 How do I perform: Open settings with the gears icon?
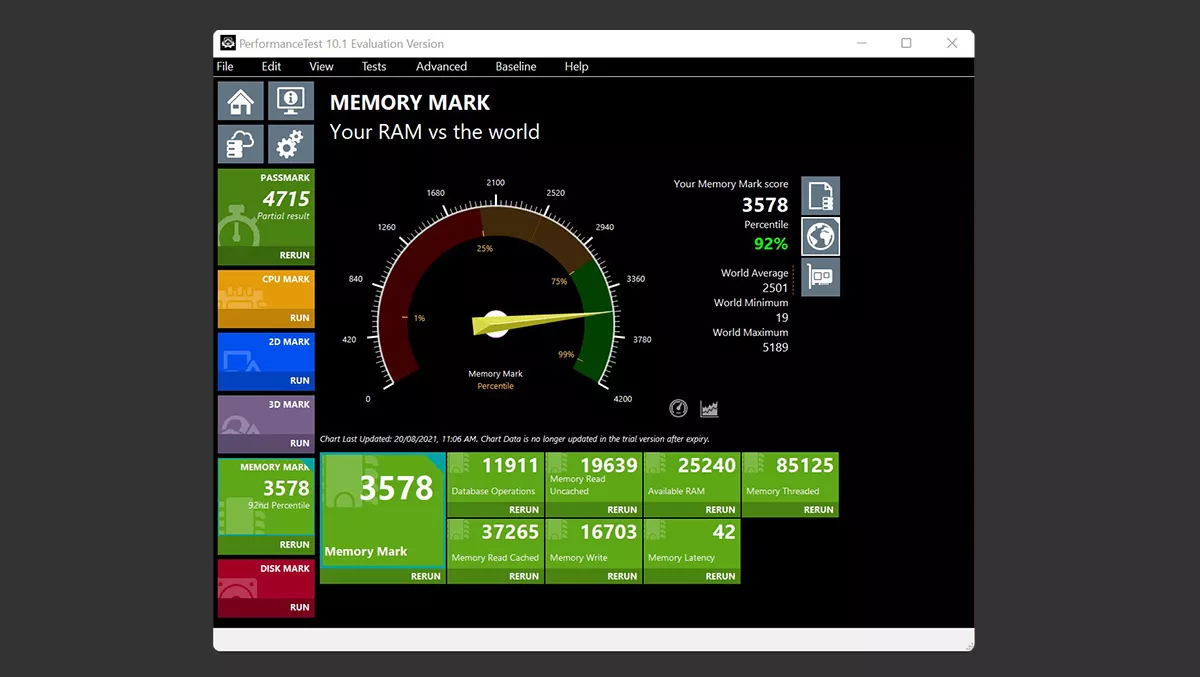click(x=291, y=145)
